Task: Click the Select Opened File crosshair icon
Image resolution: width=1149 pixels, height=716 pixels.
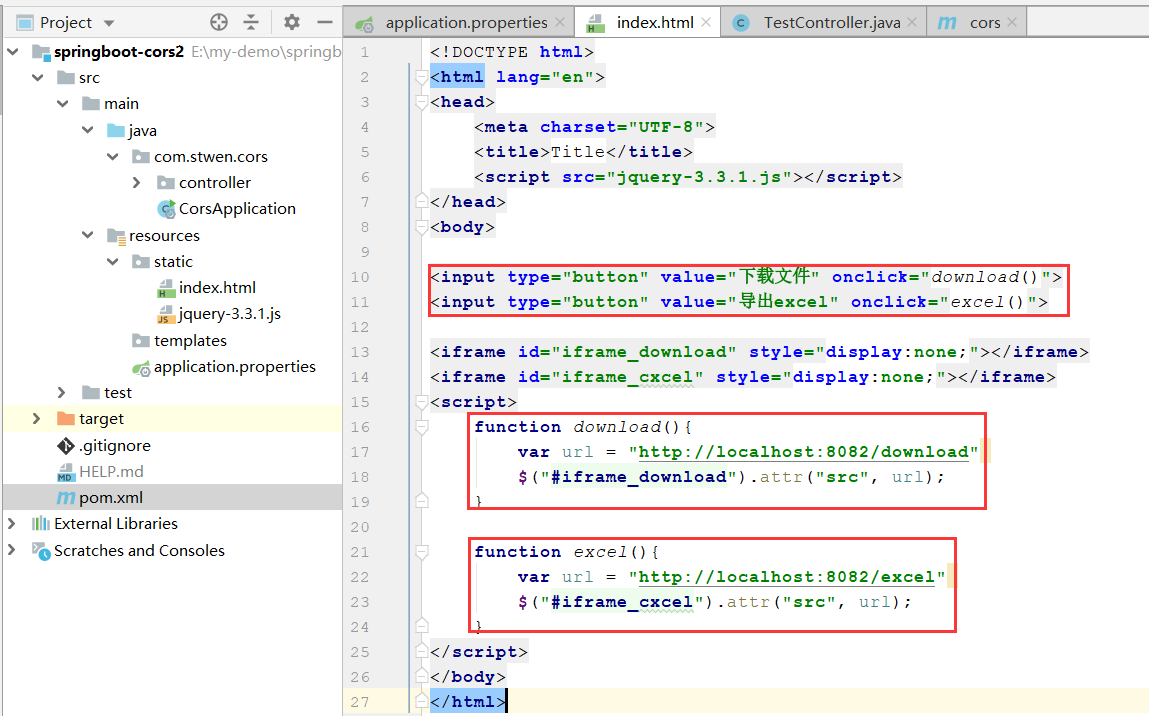Action: pyautogui.click(x=218, y=21)
